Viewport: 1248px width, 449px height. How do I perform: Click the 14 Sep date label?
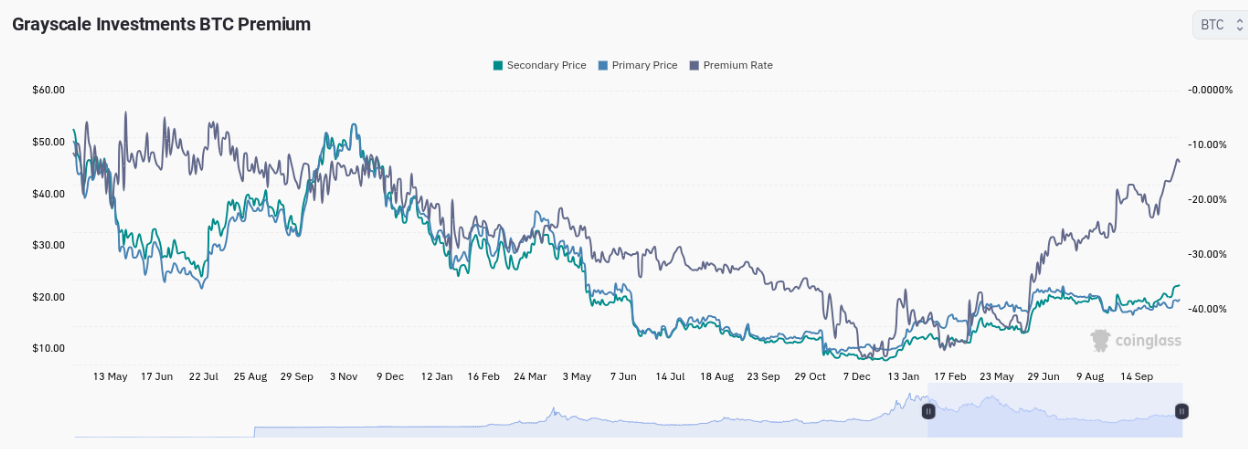(x=1137, y=377)
